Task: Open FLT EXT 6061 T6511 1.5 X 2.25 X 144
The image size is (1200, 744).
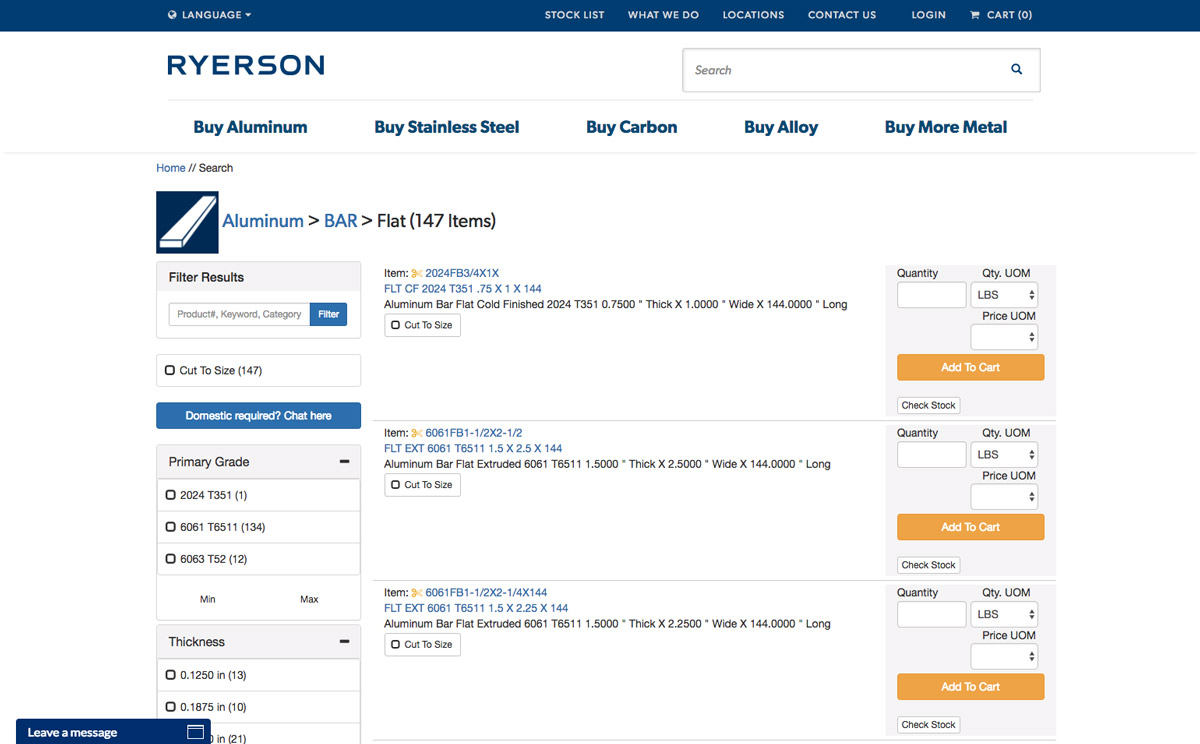Action: pyautogui.click(x=476, y=608)
